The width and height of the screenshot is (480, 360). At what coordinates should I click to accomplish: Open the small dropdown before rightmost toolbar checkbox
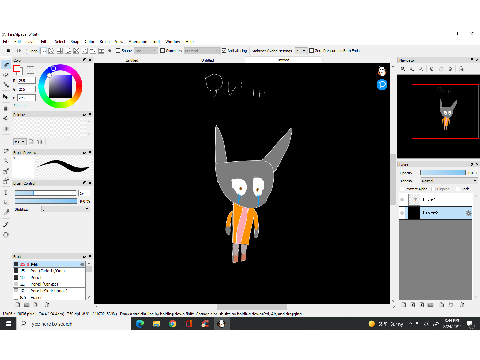coord(301,51)
